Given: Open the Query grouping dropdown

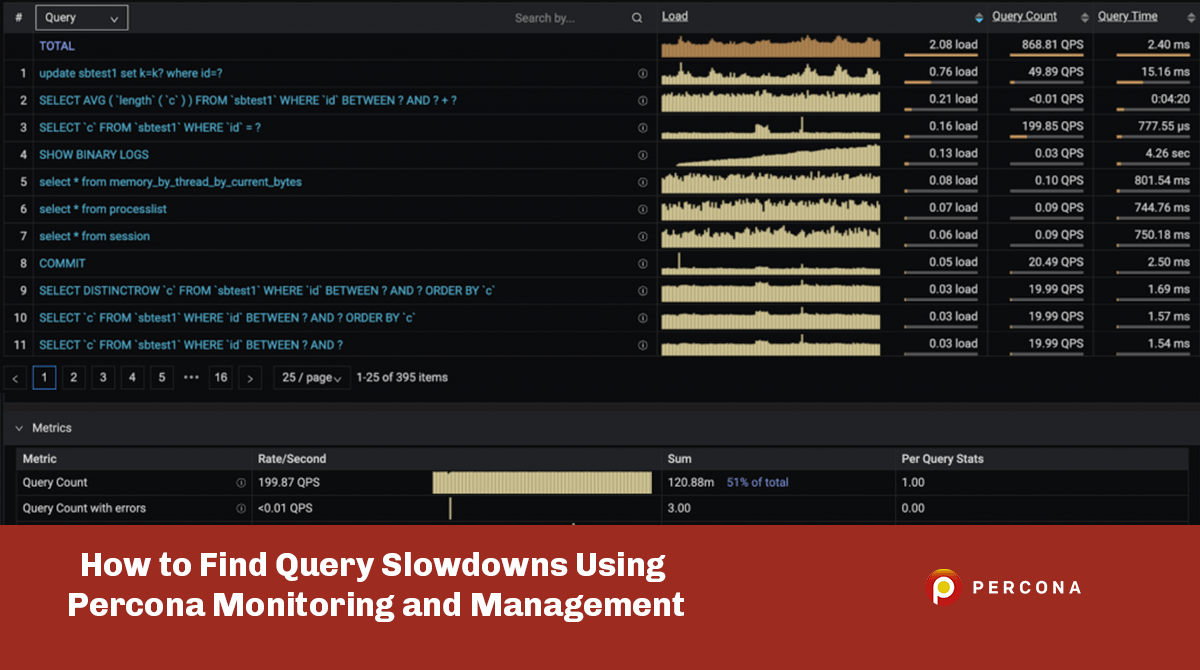Looking at the screenshot, I should tap(81, 17).
